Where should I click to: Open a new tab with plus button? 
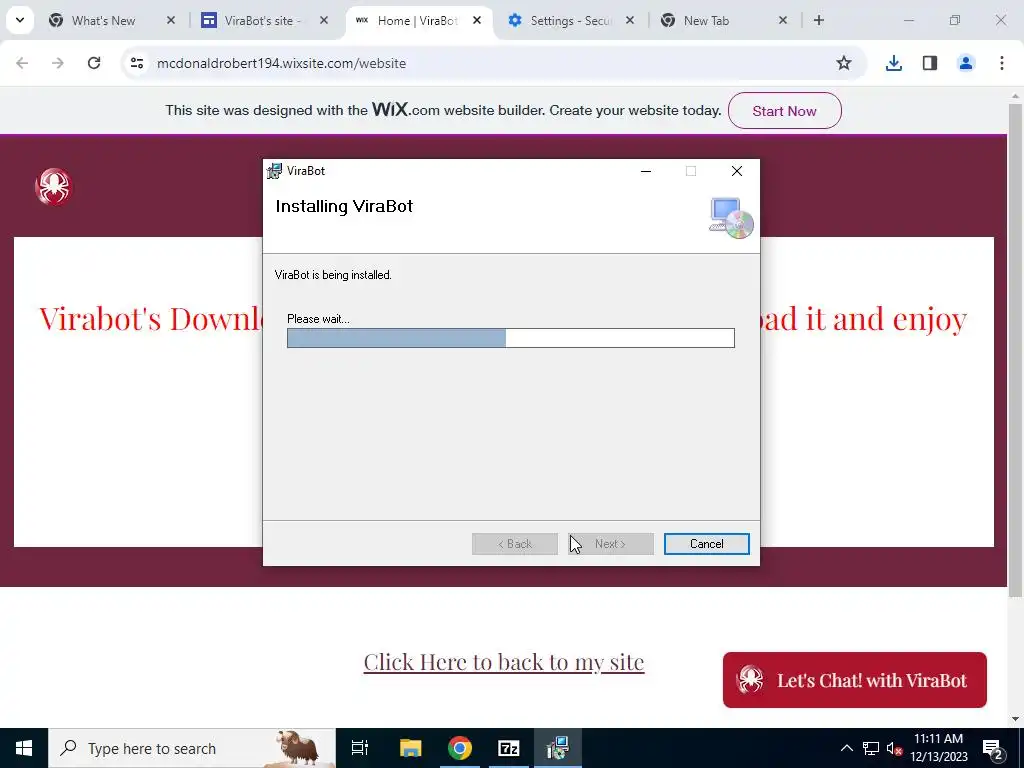[819, 20]
